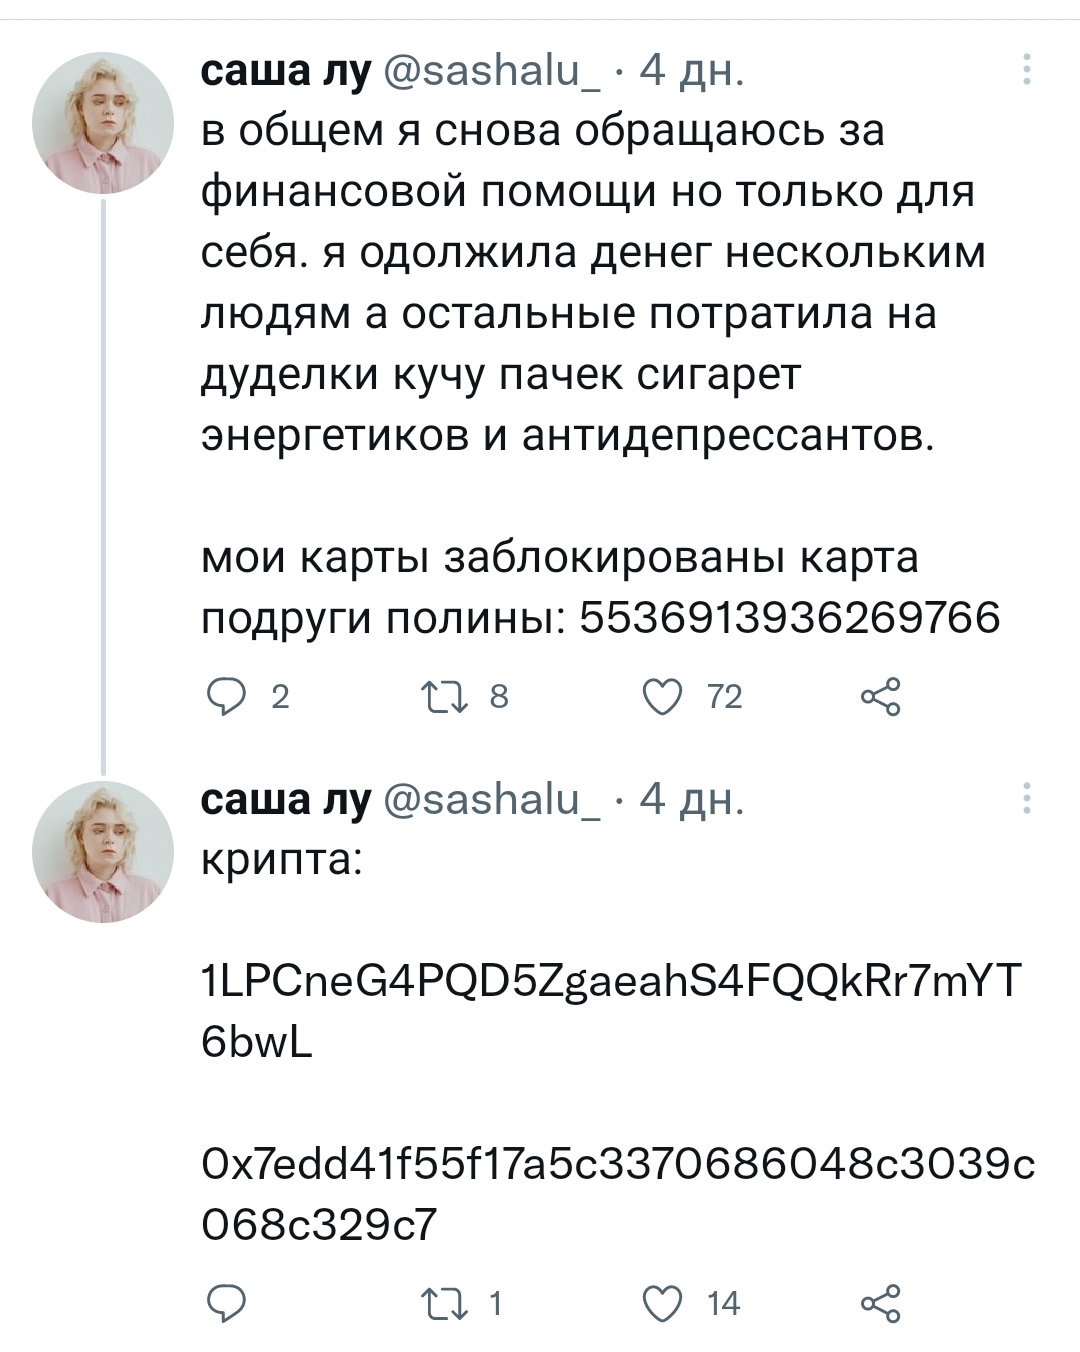The height and width of the screenshot is (1352, 1080).
Task: Open the first tweet's text body
Action: coord(590,283)
